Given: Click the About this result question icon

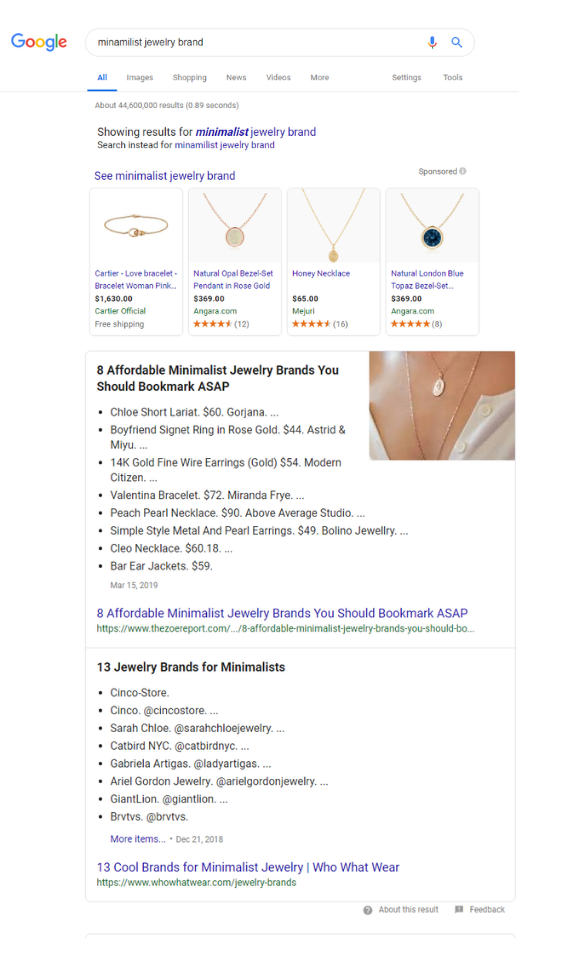Looking at the screenshot, I should [x=368, y=910].
